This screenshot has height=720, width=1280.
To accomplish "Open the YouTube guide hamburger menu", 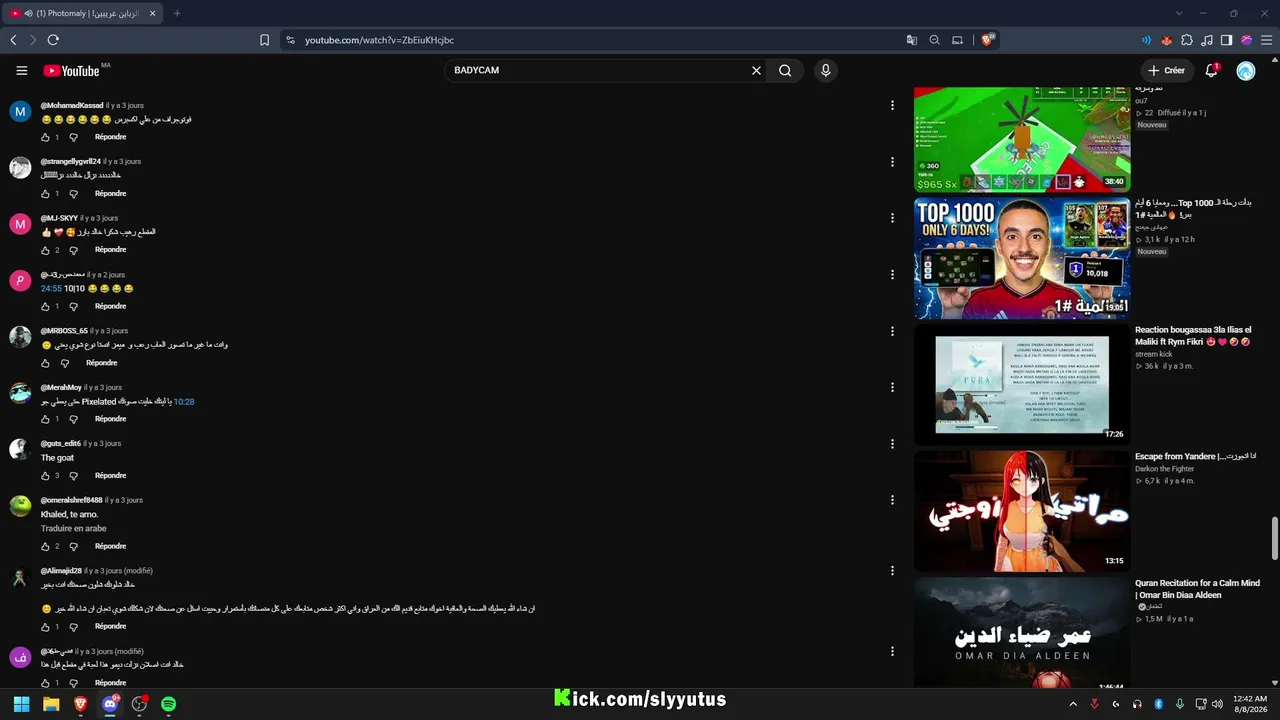I will point(21,70).
